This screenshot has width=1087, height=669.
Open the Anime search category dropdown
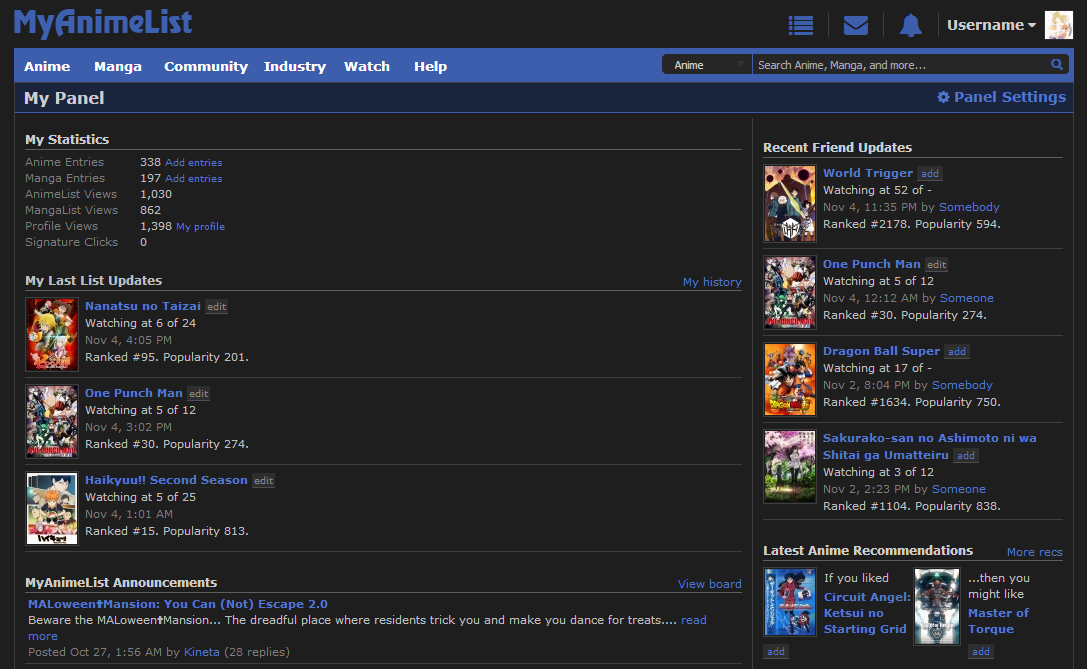click(707, 63)
